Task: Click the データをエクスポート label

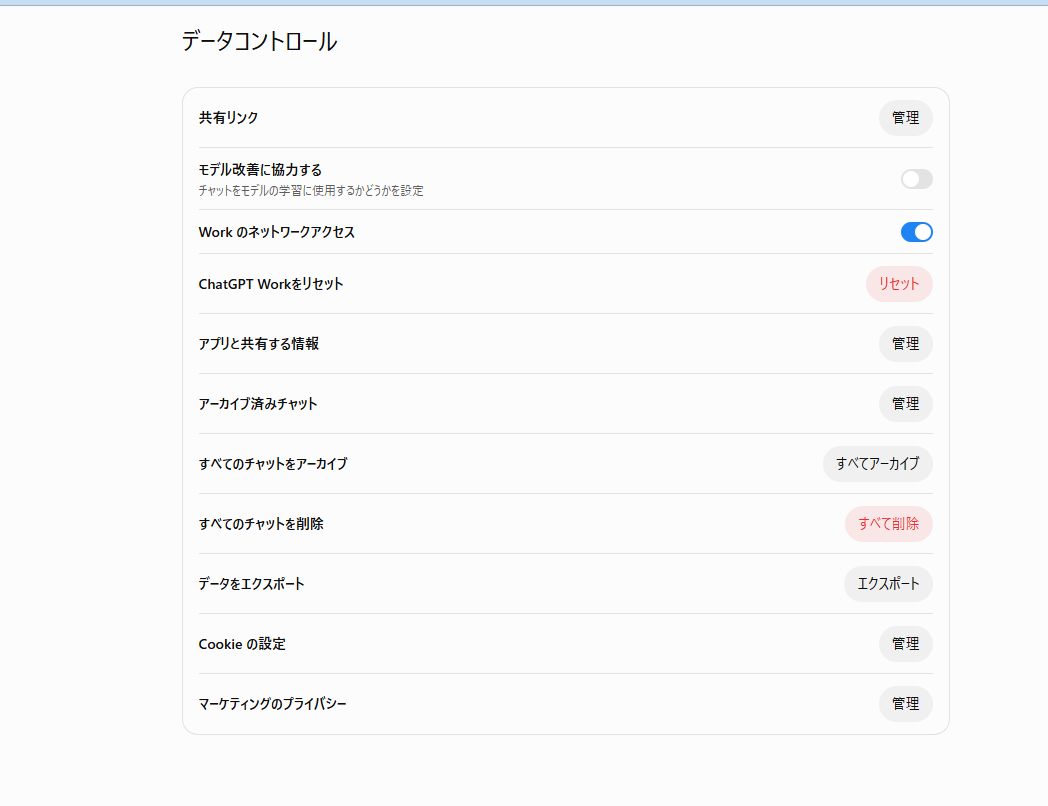Action: click(x=251, y=584)
